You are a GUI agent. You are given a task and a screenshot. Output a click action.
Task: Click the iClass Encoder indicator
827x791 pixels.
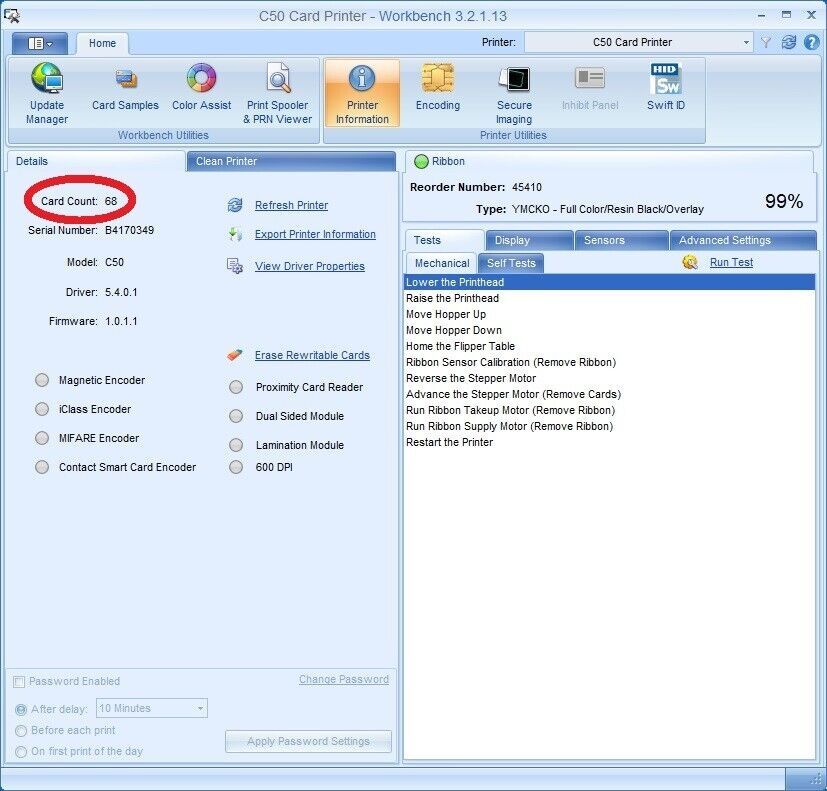(x=42, y=409)
